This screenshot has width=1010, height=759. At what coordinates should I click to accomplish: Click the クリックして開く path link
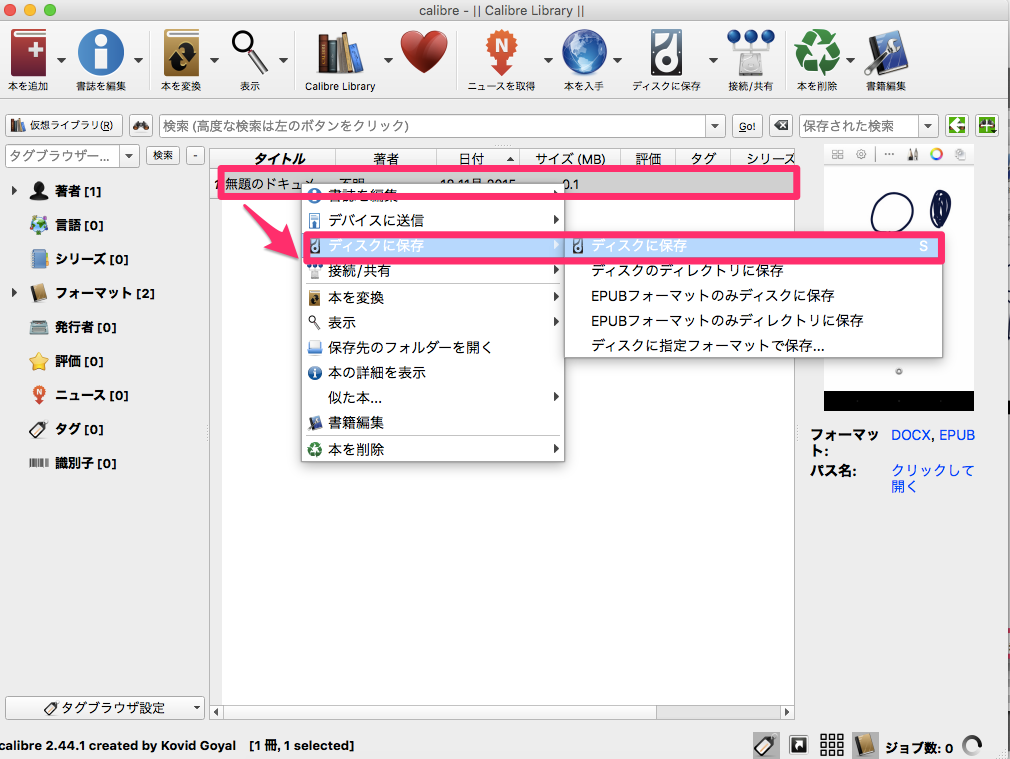click(x=932, y=478)
